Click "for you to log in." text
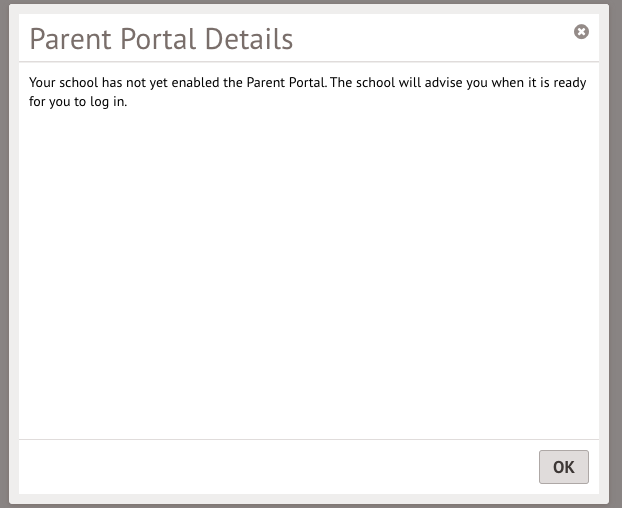Viewport: 622px width, 508px height. coord(79,102)
